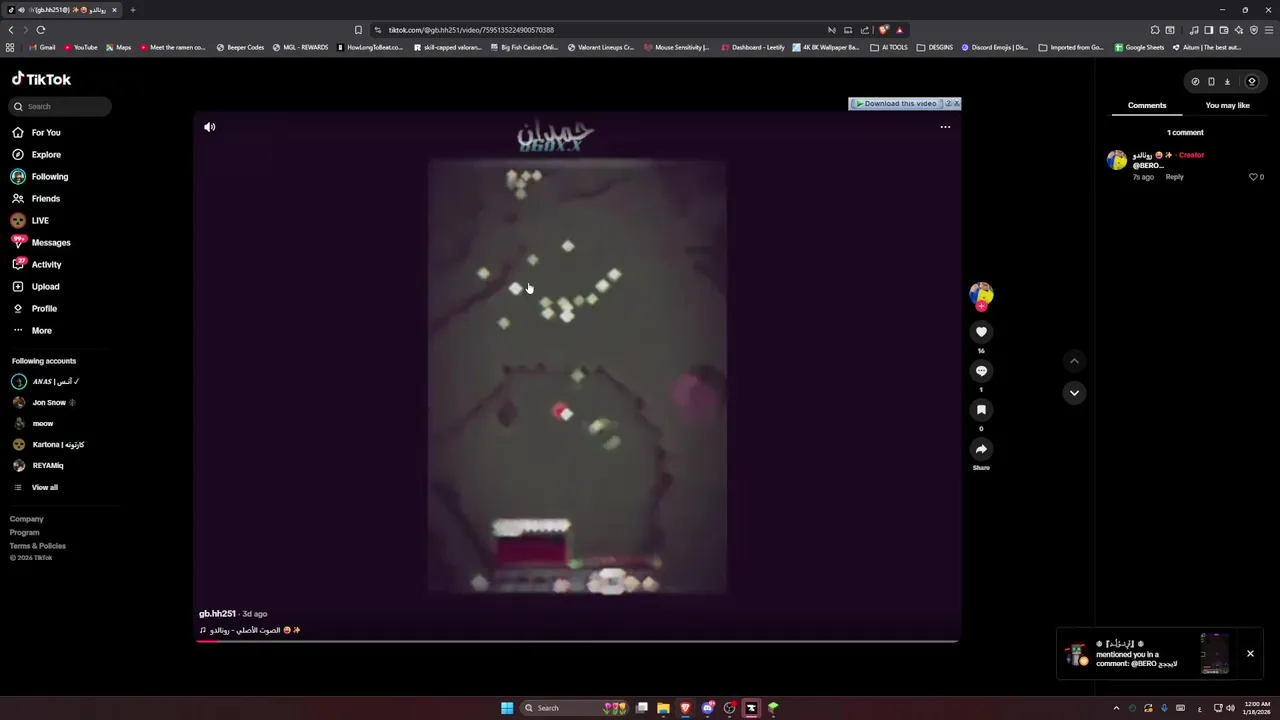The image size is (1280, 720).
Task: Open the Gmail bookmark
Action: (x=42, y=47)
